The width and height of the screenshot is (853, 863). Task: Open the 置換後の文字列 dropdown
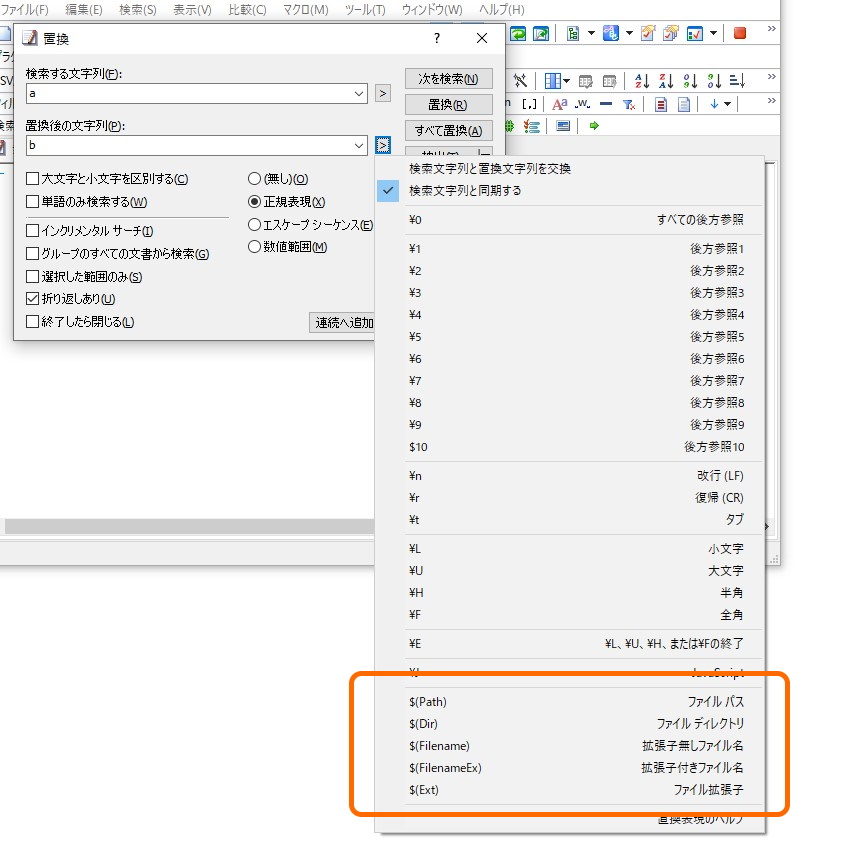[x=360, y=147]
